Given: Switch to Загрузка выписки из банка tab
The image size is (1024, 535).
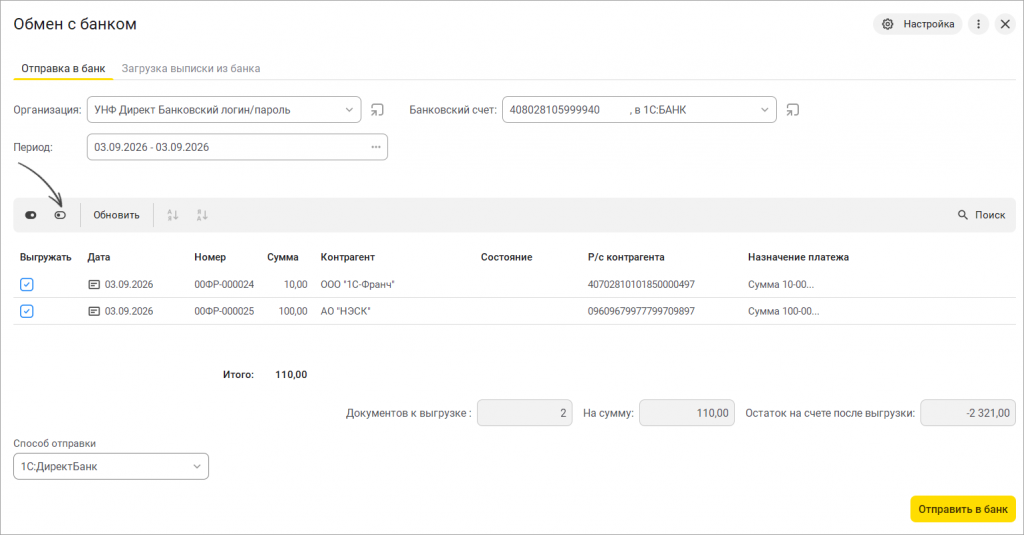Looking at the screenshot, I should [191, 68].
